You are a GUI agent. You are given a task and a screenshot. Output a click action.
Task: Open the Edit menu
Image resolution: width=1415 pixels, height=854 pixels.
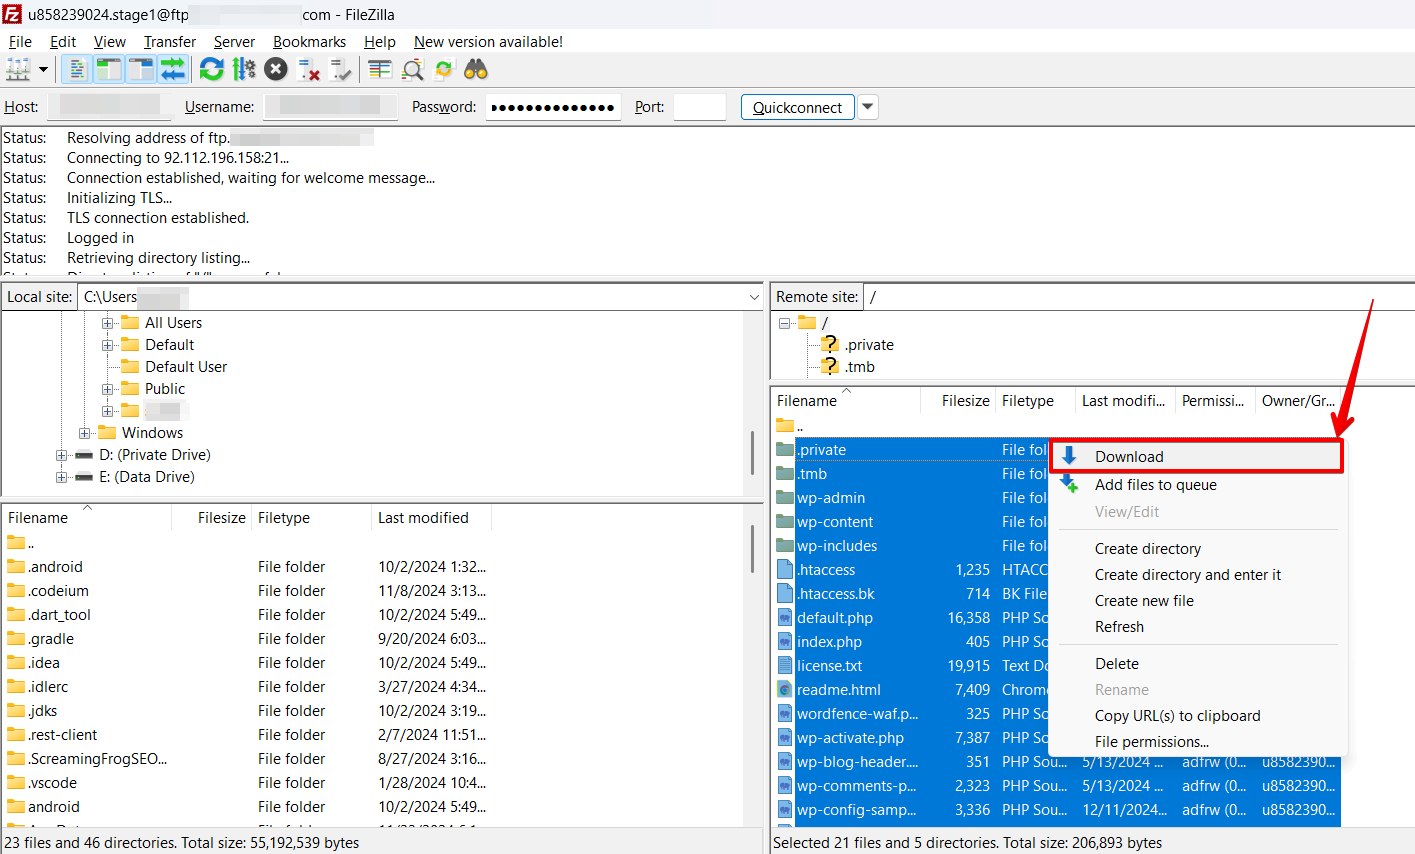(63, 42)
